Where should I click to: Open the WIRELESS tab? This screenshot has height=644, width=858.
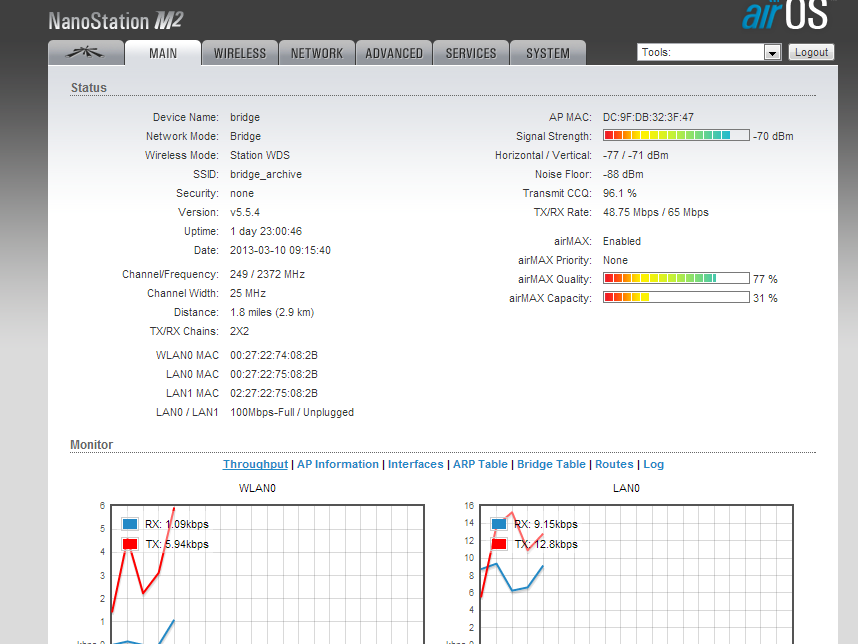[240, 53]
